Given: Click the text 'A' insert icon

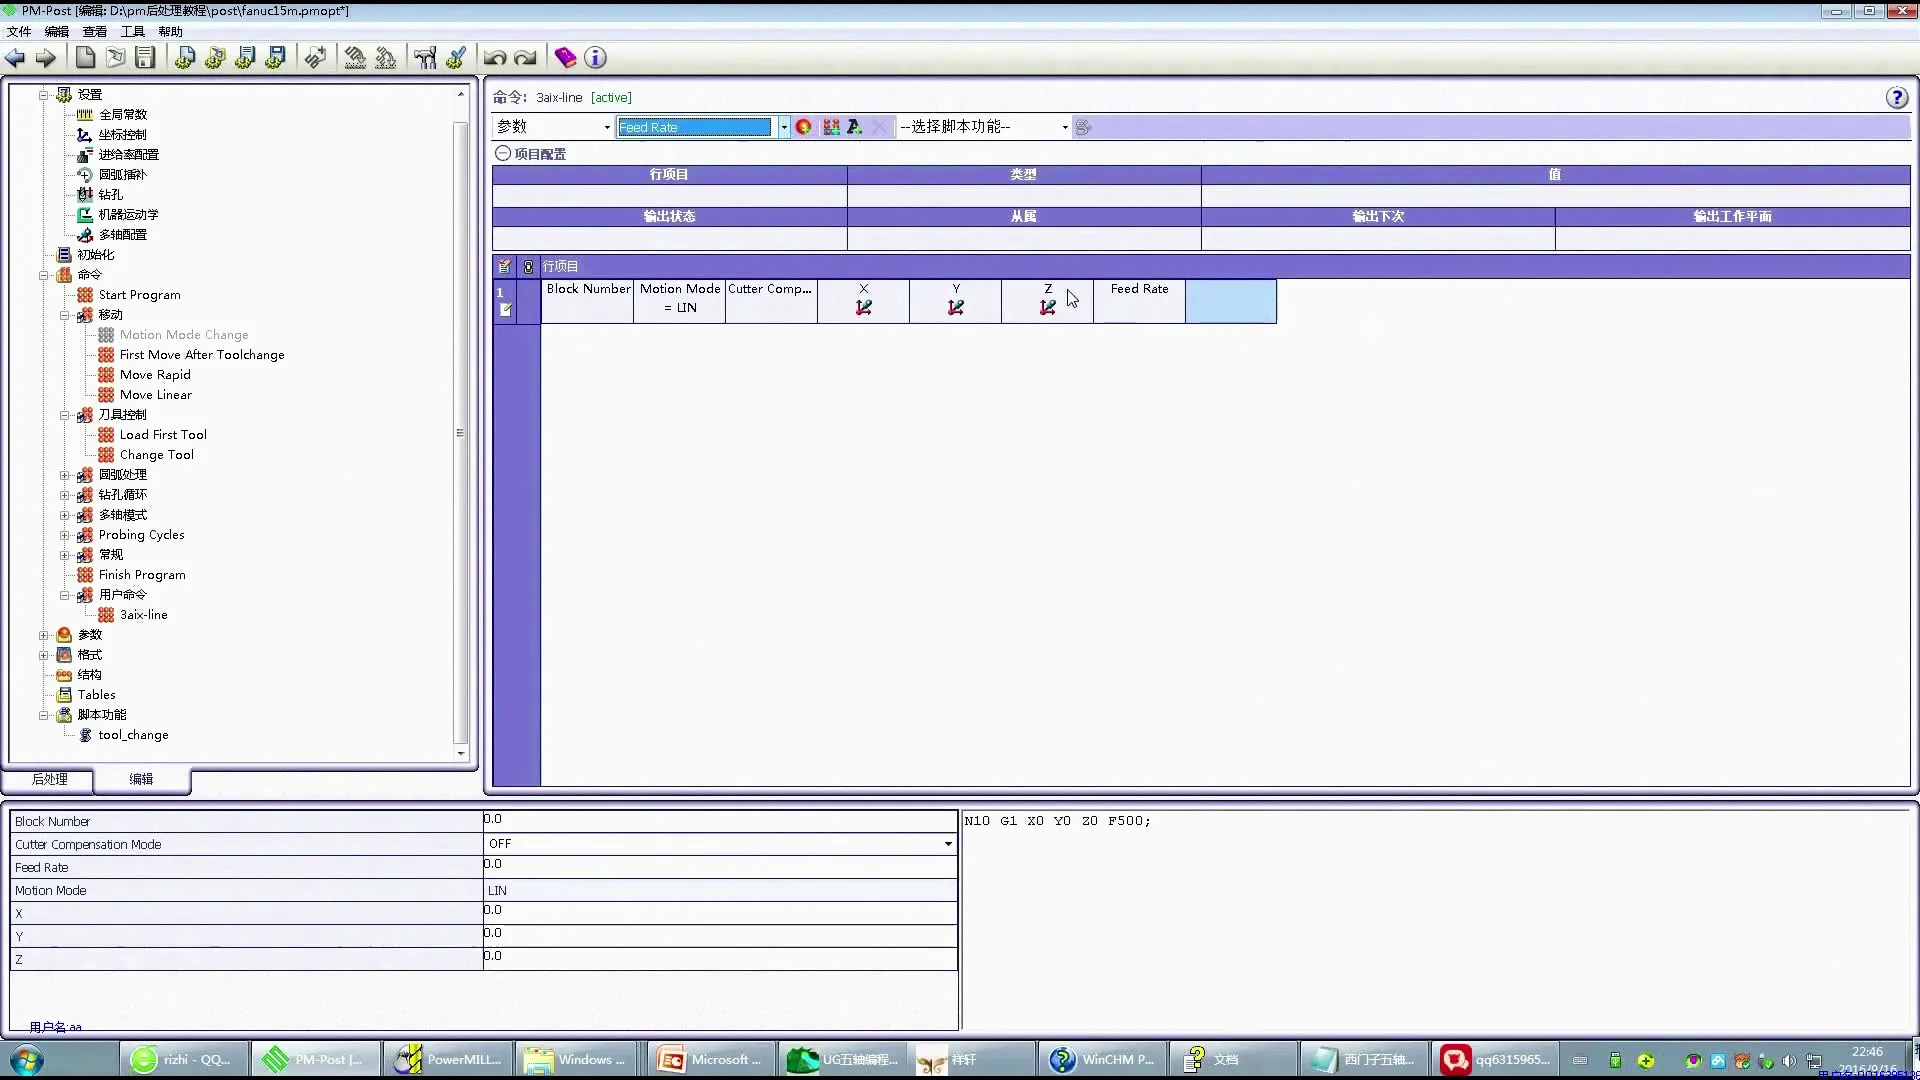Looking at the screenshot, I should pos(854,127).
